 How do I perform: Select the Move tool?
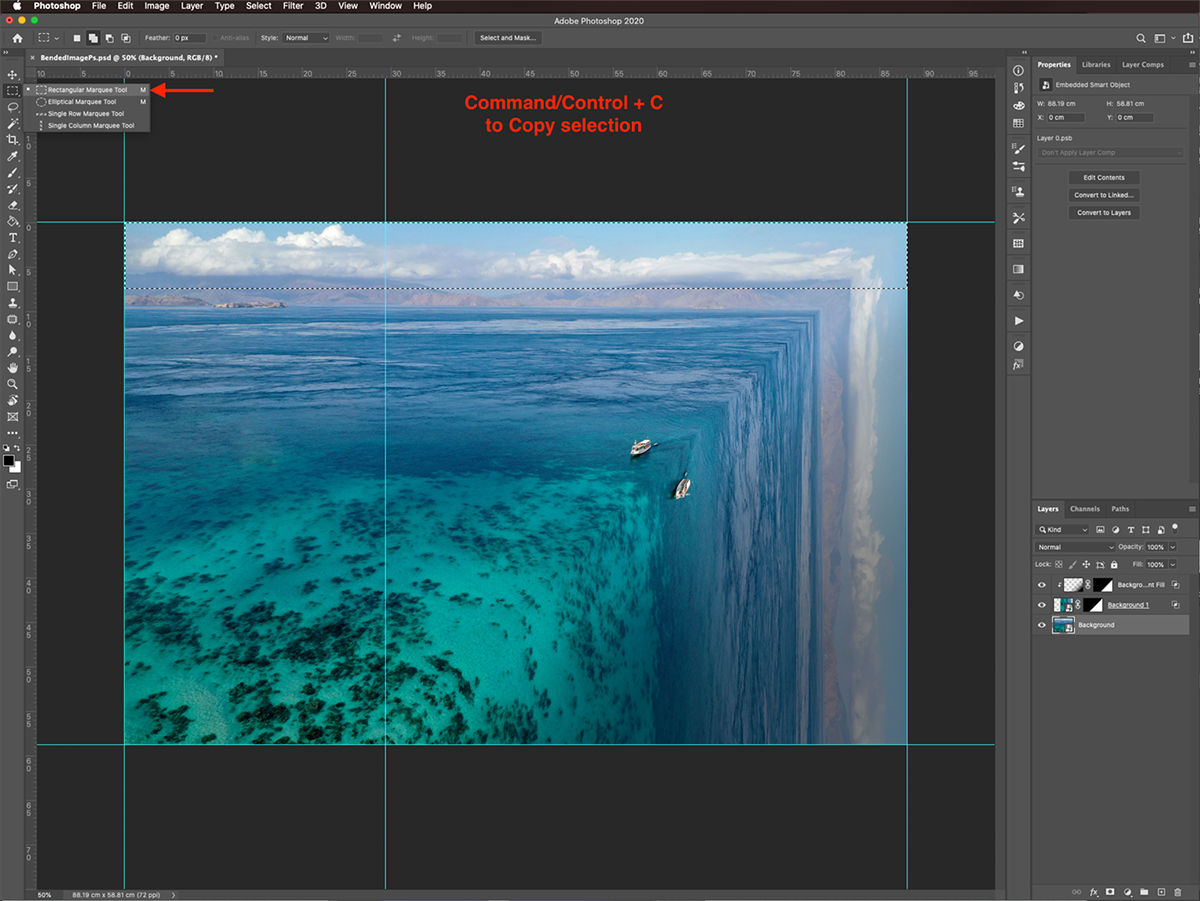pos(13,75)
